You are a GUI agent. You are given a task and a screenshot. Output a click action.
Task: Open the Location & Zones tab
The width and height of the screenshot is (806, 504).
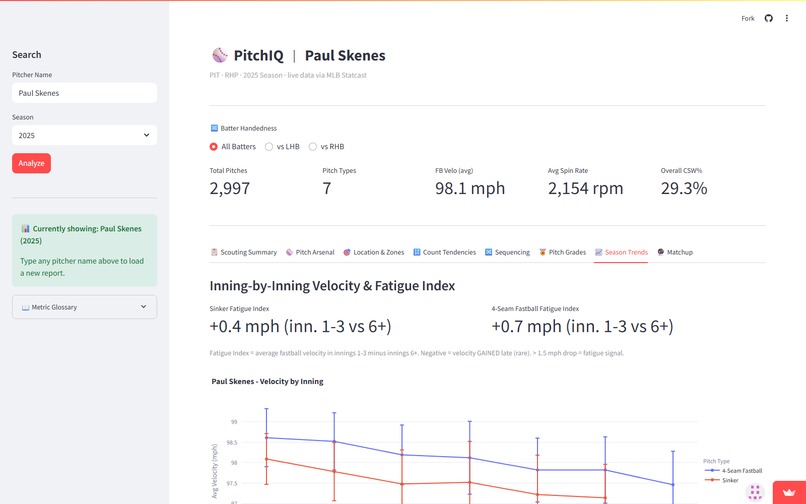374,252
